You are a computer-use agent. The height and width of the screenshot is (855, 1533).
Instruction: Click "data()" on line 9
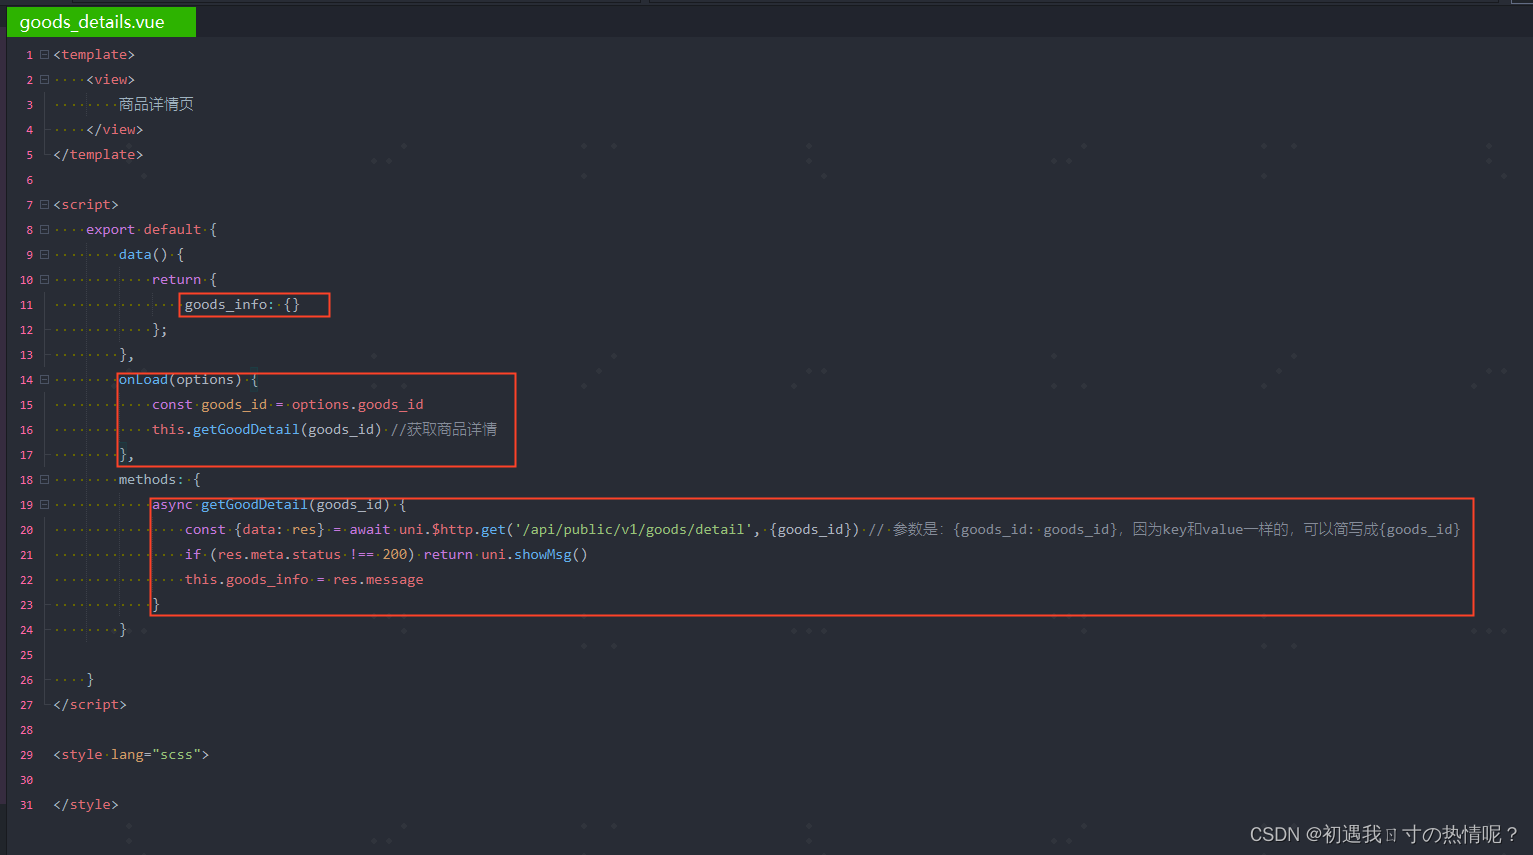pos(143,255)
